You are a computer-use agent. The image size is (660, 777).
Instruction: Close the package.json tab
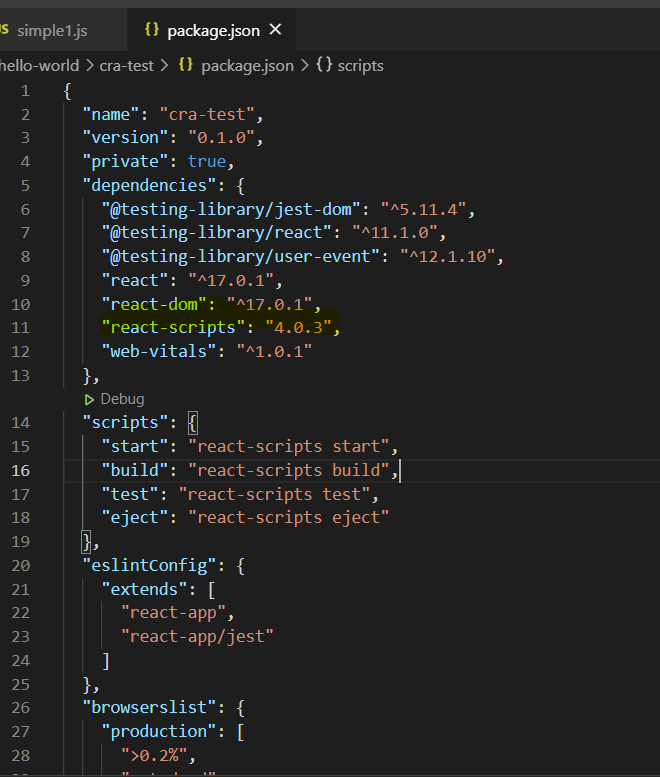coord(275,30)
